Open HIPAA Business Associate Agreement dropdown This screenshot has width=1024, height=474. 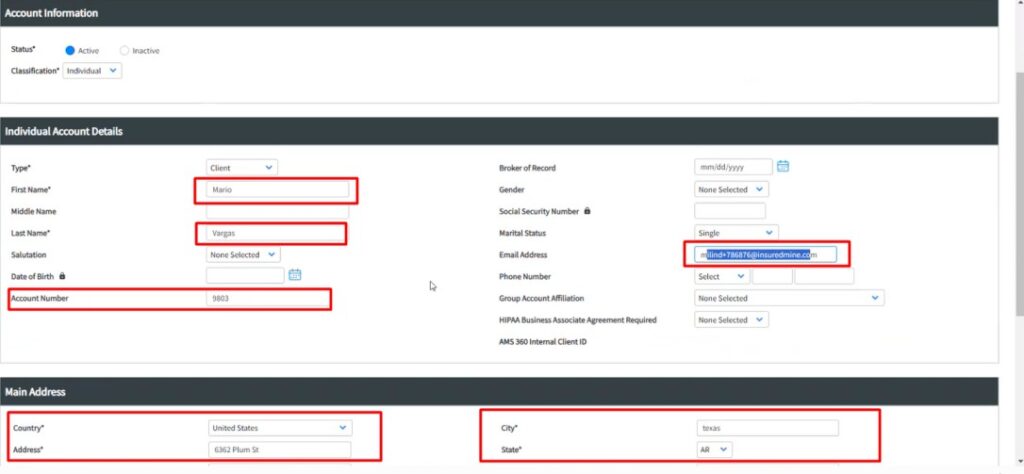coord(731,320)
